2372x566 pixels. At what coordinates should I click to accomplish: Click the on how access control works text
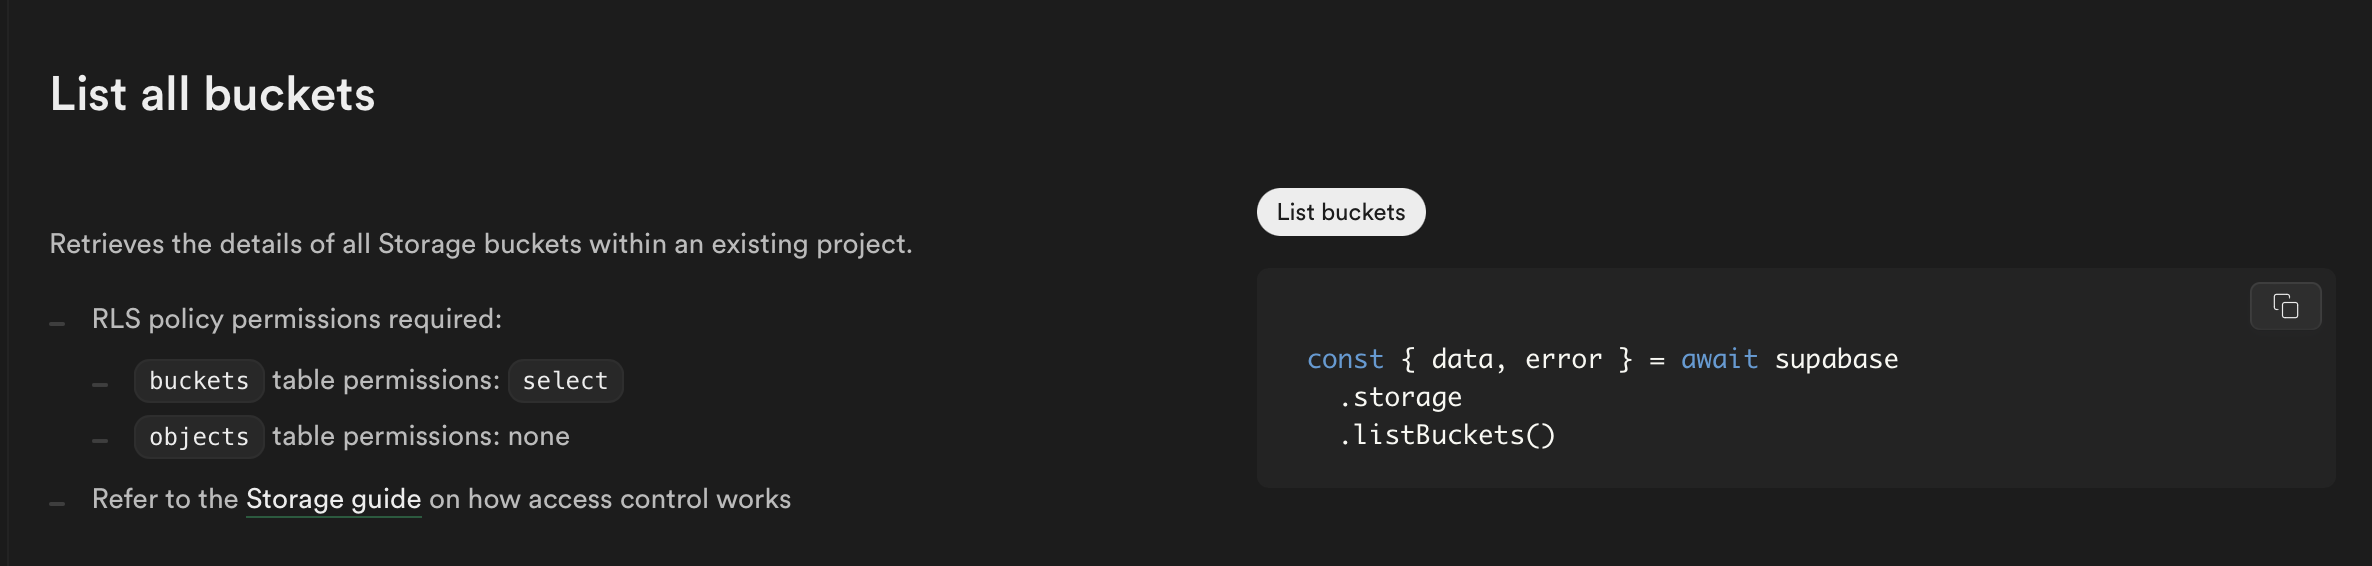pyautogui.click(x=610, y=499)
